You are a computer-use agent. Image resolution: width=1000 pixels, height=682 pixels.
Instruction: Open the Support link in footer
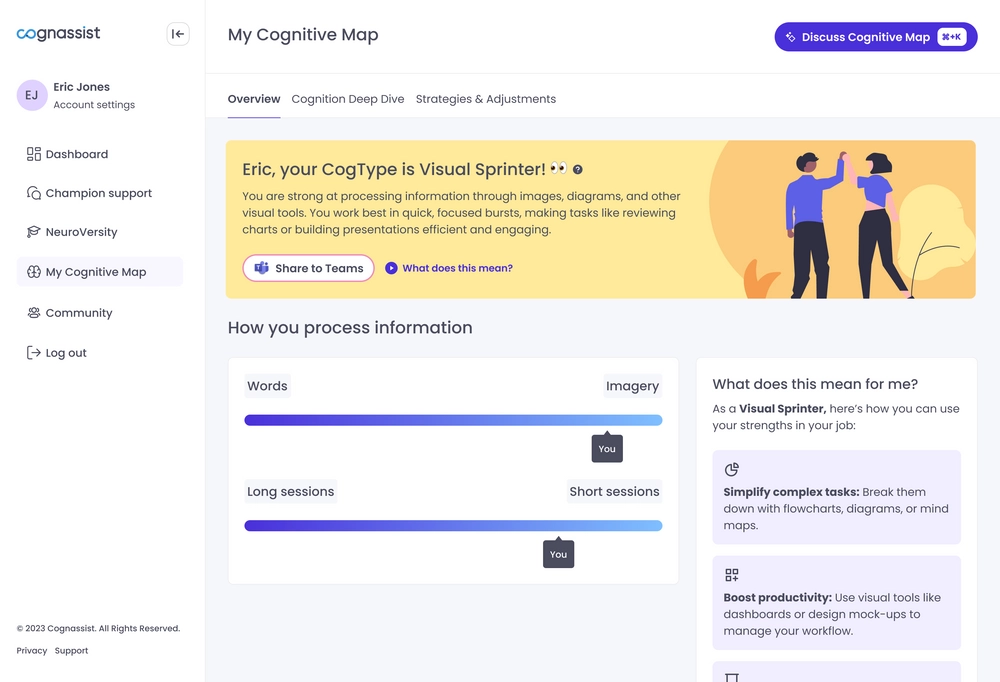coord(71,651)
